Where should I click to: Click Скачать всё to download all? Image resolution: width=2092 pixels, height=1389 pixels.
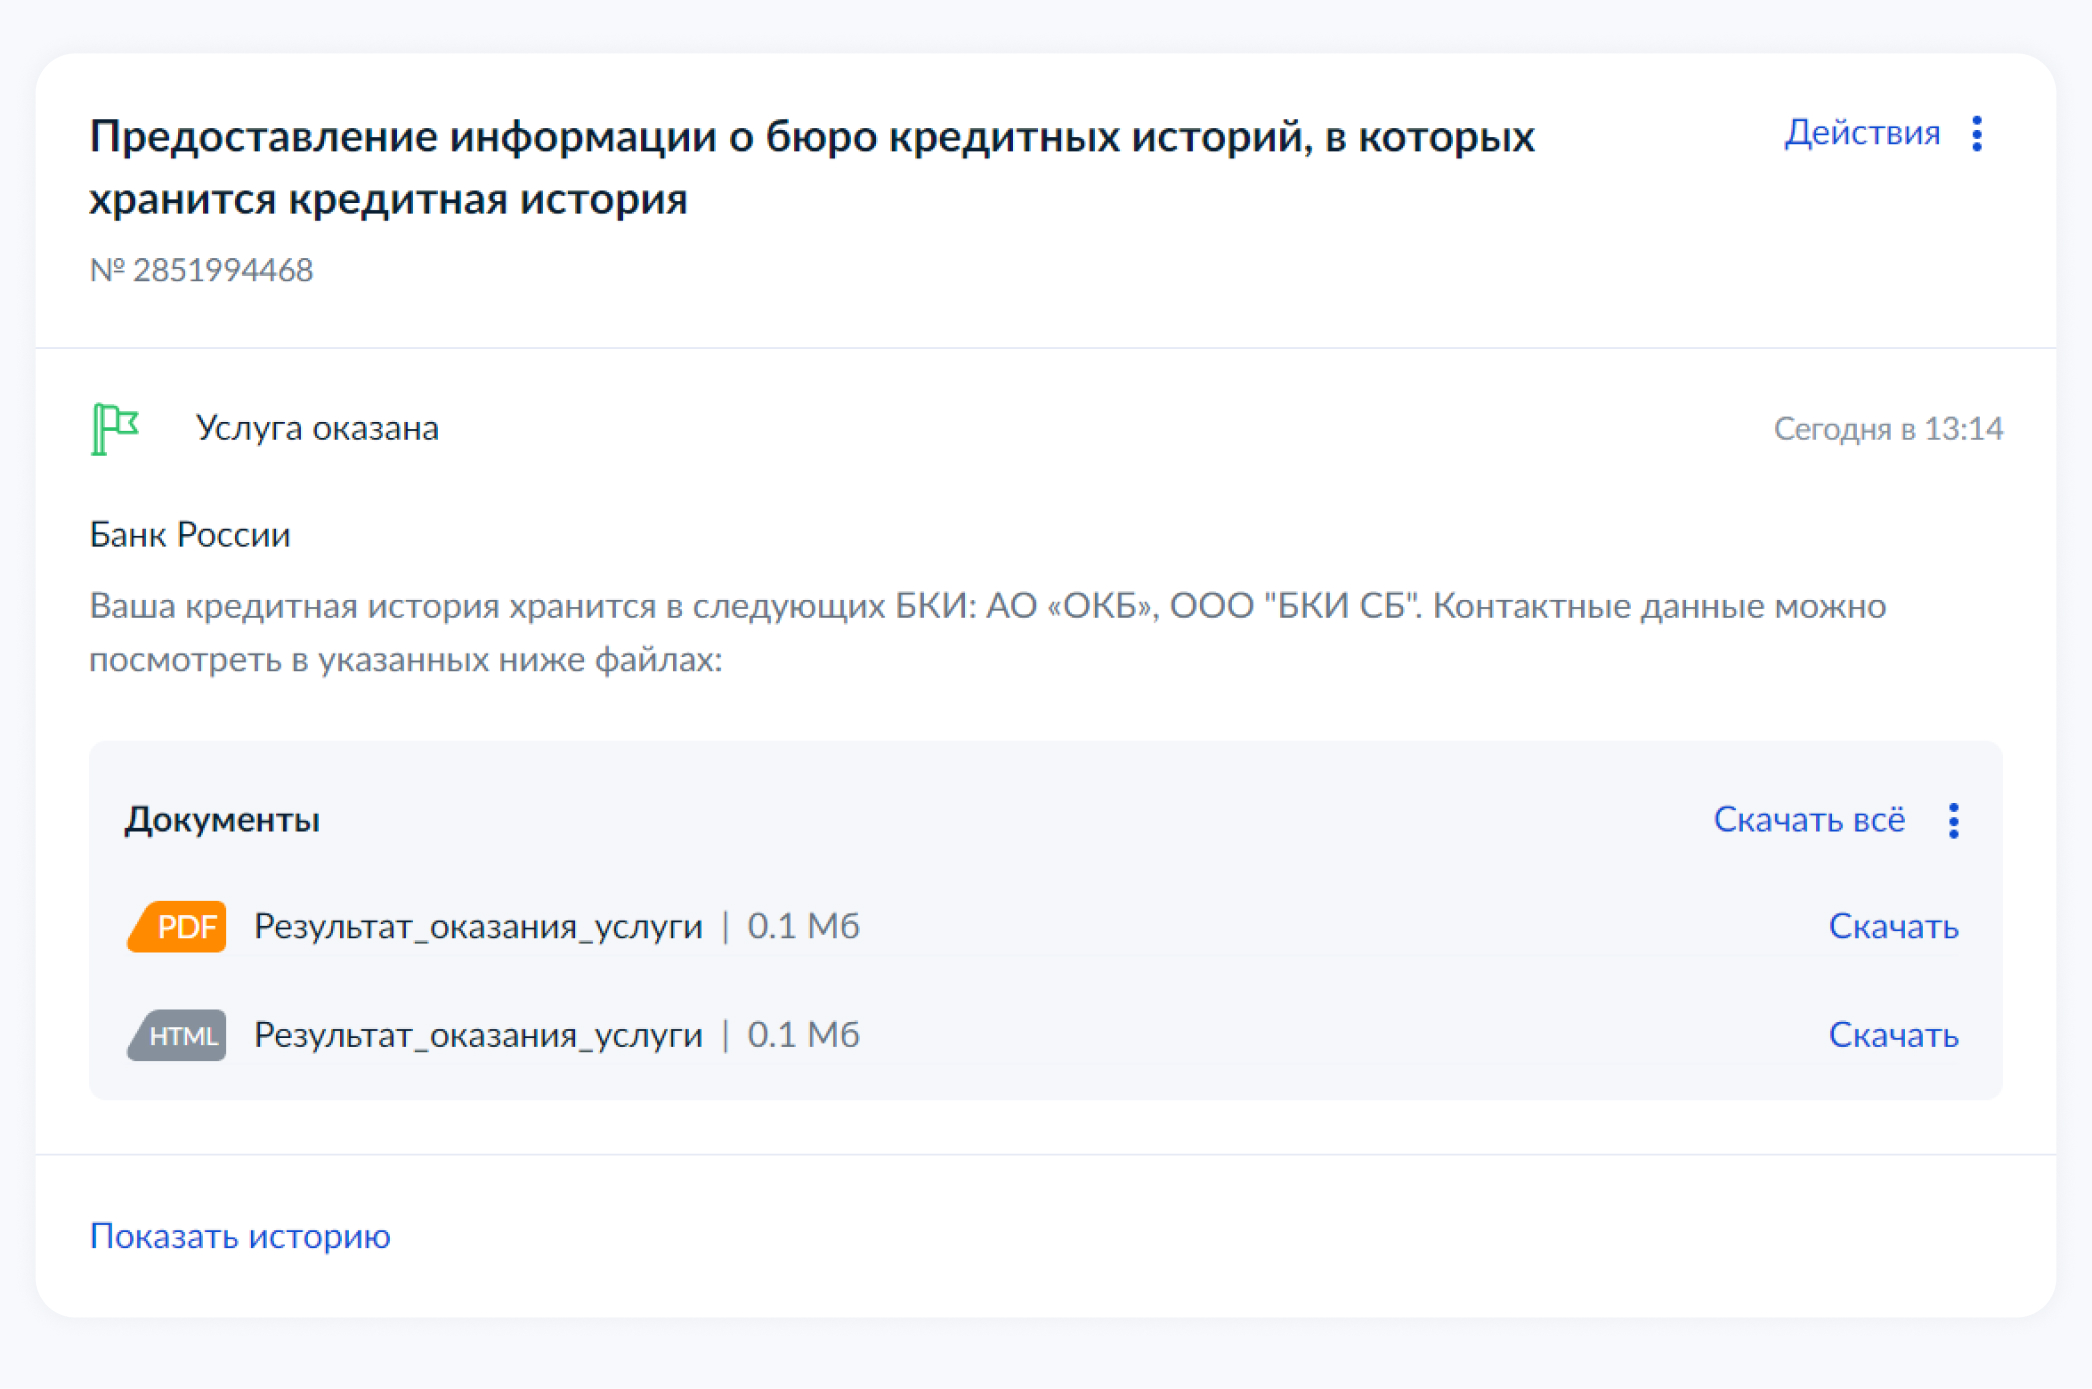[1809, 820]
